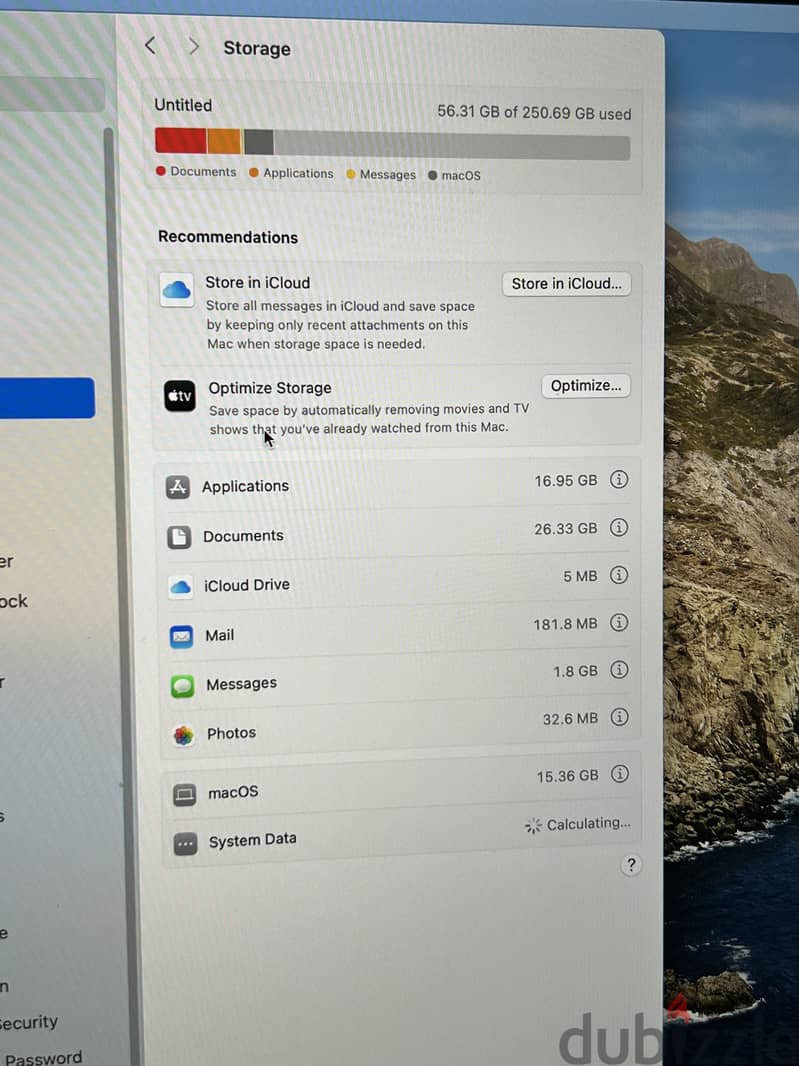Click the Documents row label
Screen dimensions: 799x1066
(243, 536)
